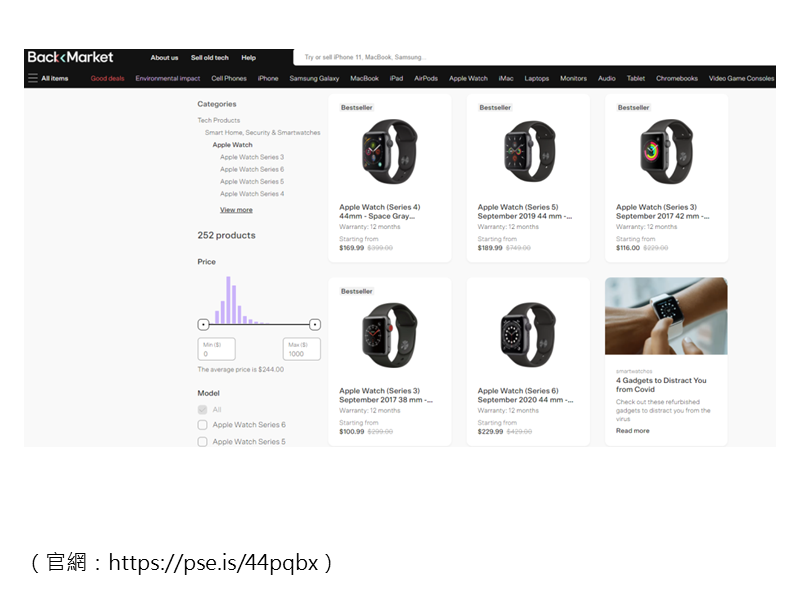This screenshot has width=786, height=591.
Task: Choose Apple Watch Series 4 category
Action: tap(252, 194)
